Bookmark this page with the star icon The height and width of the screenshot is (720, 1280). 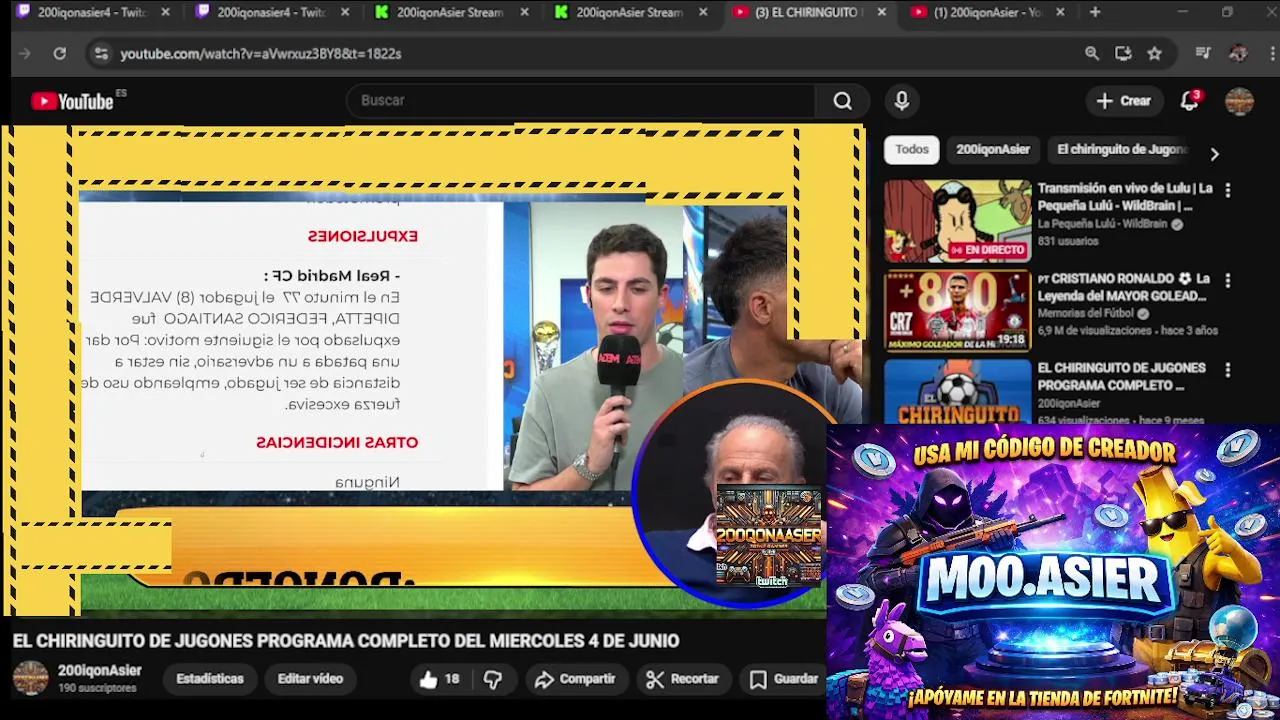click(1155, 54)
